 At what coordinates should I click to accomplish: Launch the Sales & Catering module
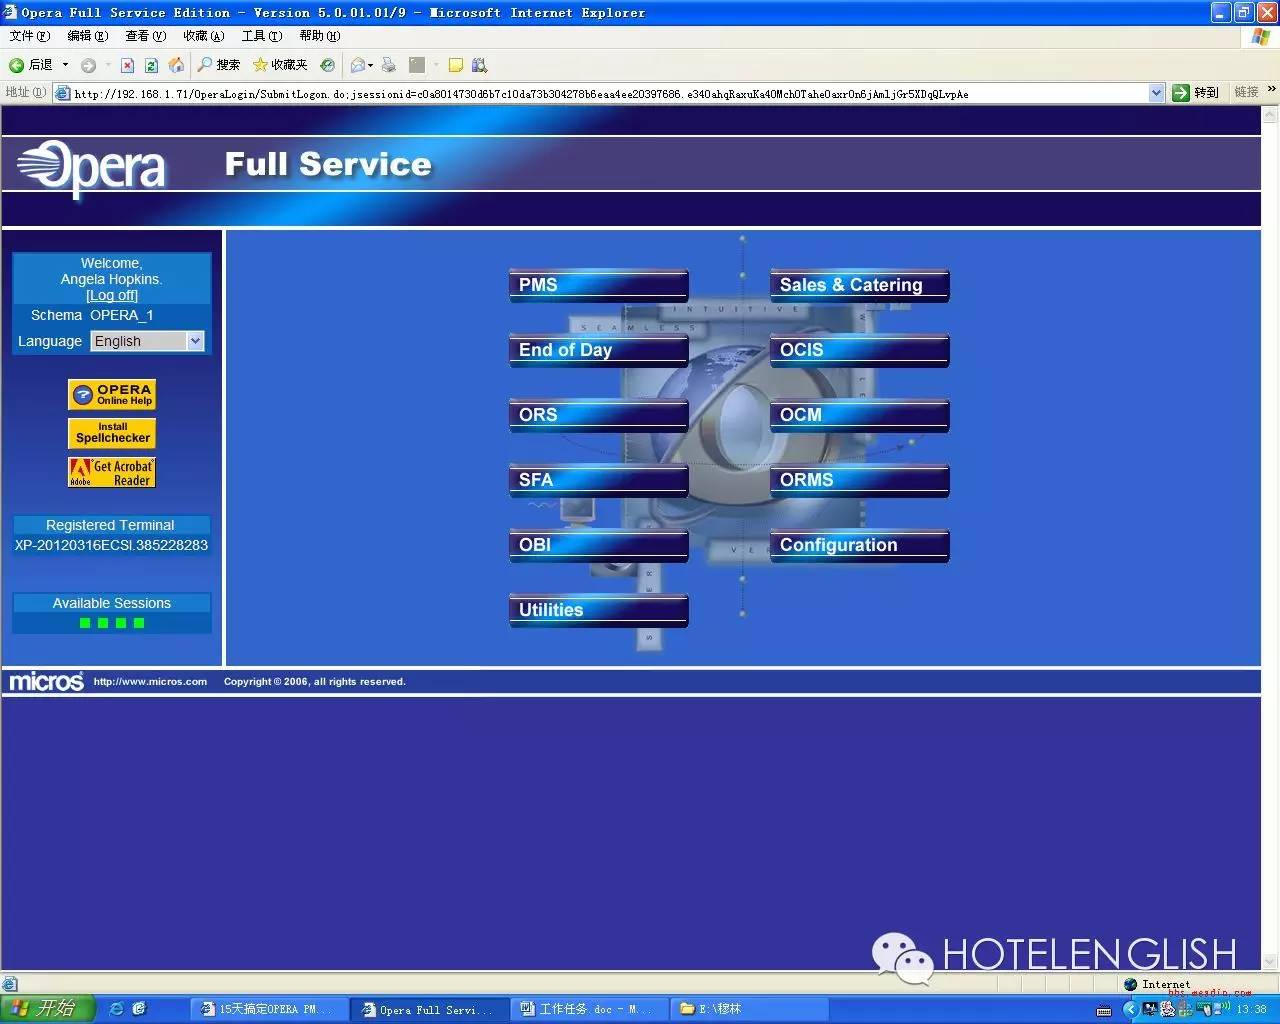[x=859, y=285]
